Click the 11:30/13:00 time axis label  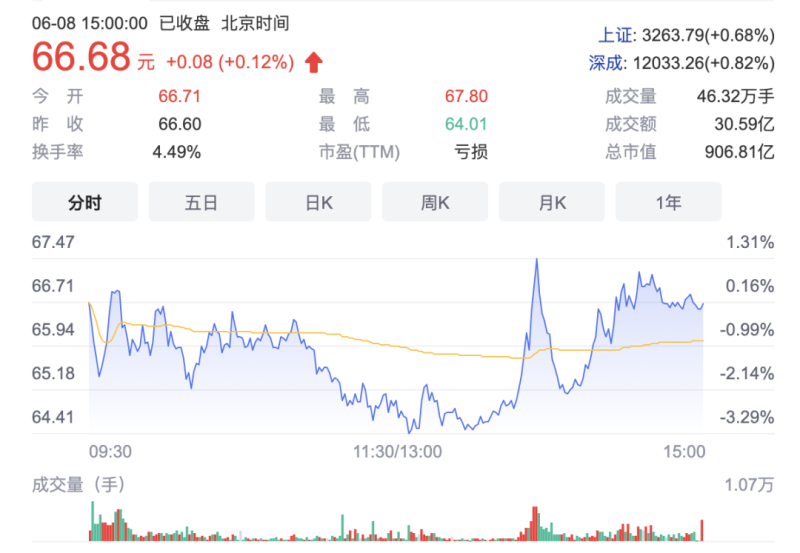397,451
